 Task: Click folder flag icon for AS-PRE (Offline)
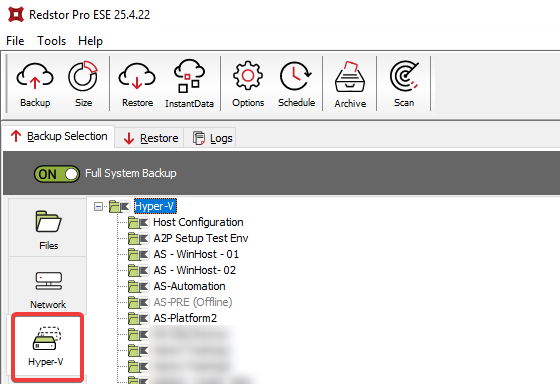(139, 302)
